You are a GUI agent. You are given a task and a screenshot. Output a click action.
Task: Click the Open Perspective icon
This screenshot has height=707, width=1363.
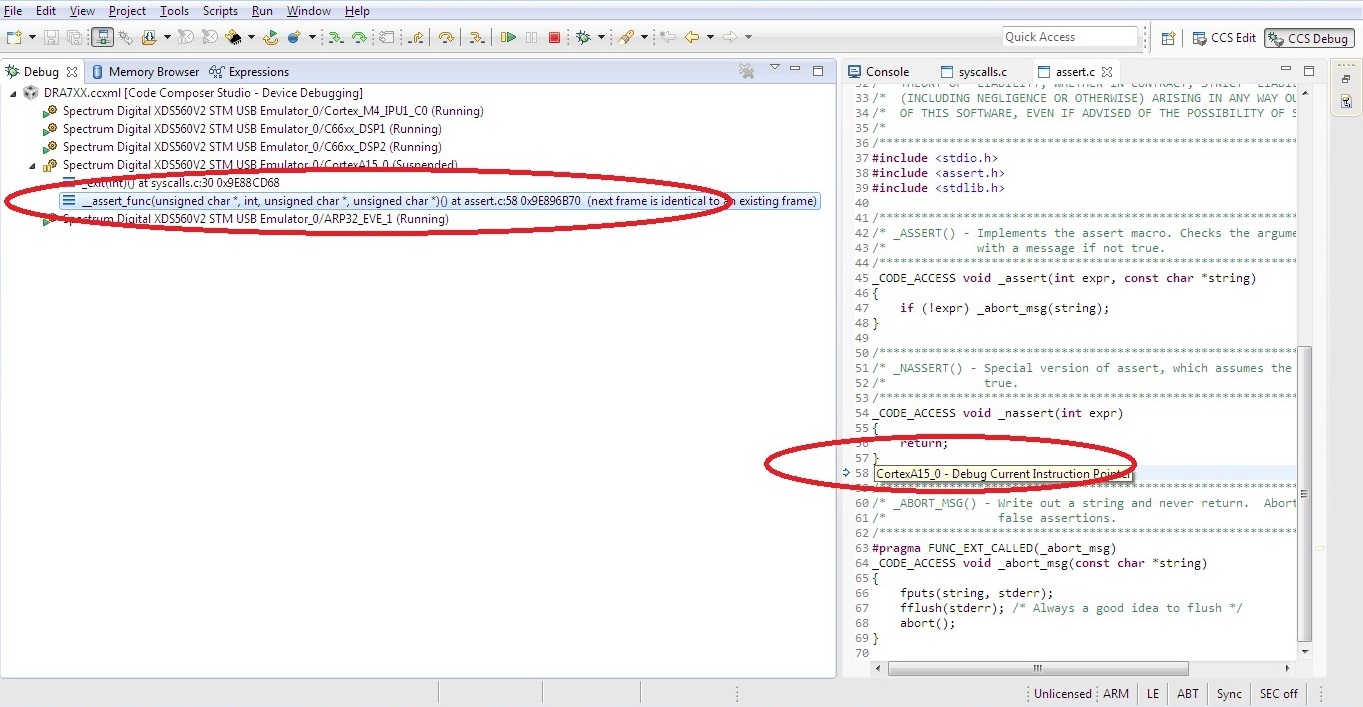point(1168,39)
